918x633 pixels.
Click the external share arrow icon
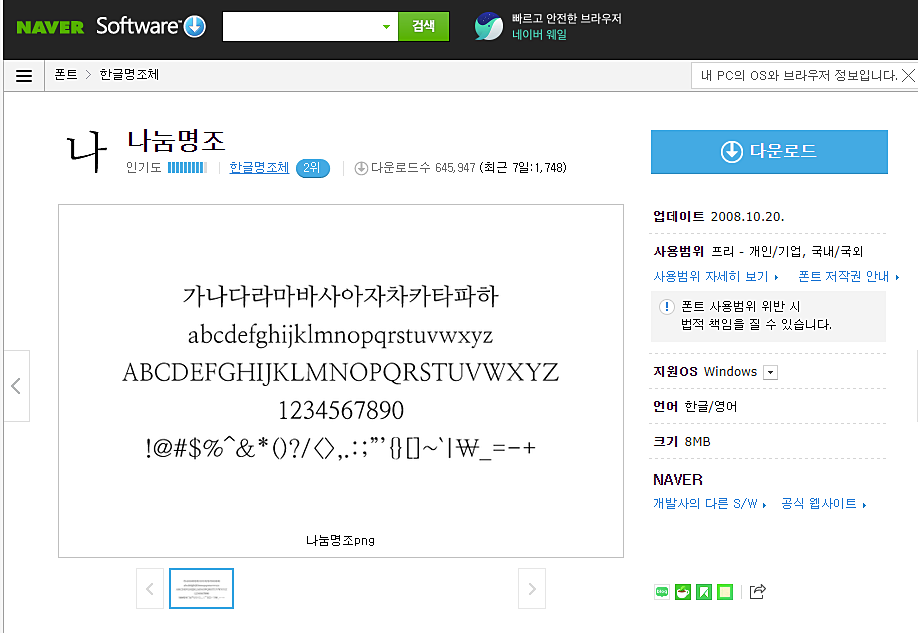(x=758, y=591)
